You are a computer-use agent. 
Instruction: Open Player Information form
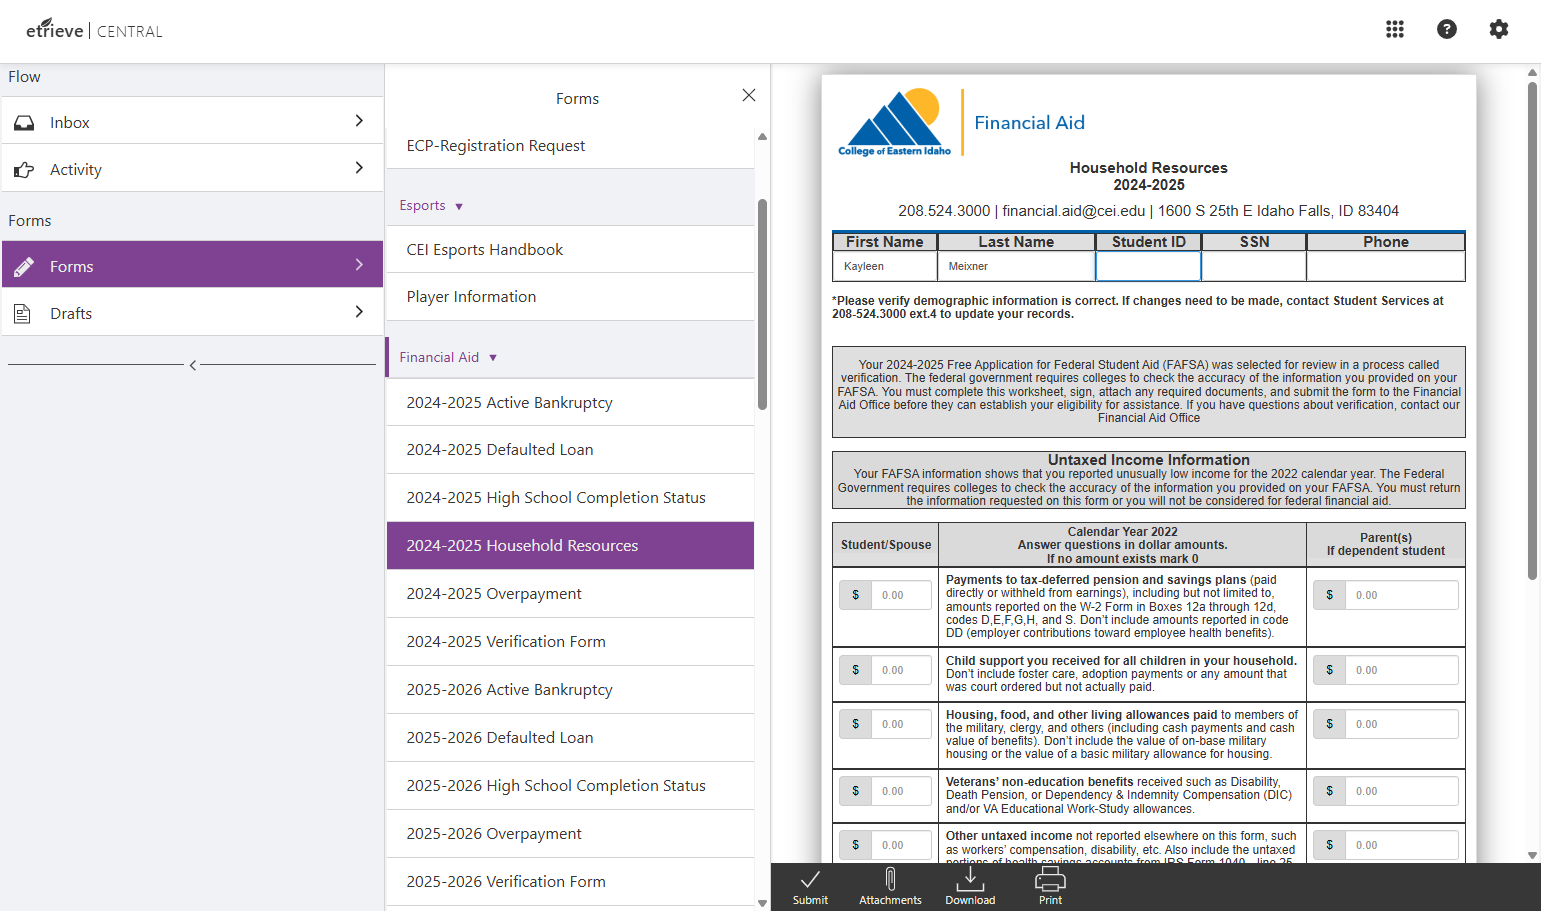[570, 297]
